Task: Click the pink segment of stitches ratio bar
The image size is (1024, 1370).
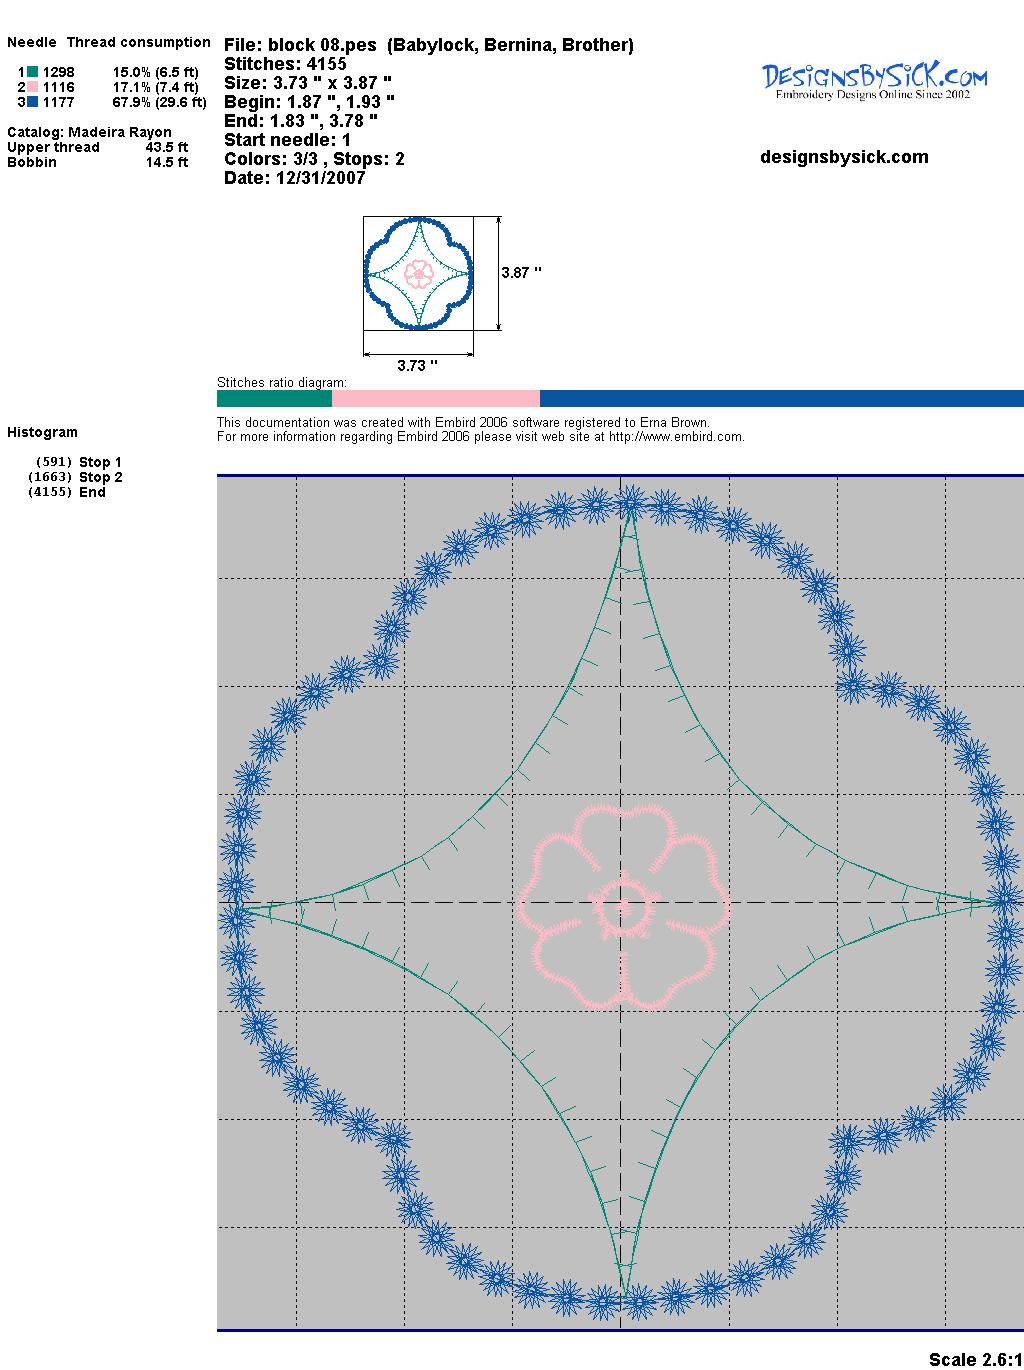Action: click(x=436, y=398)
